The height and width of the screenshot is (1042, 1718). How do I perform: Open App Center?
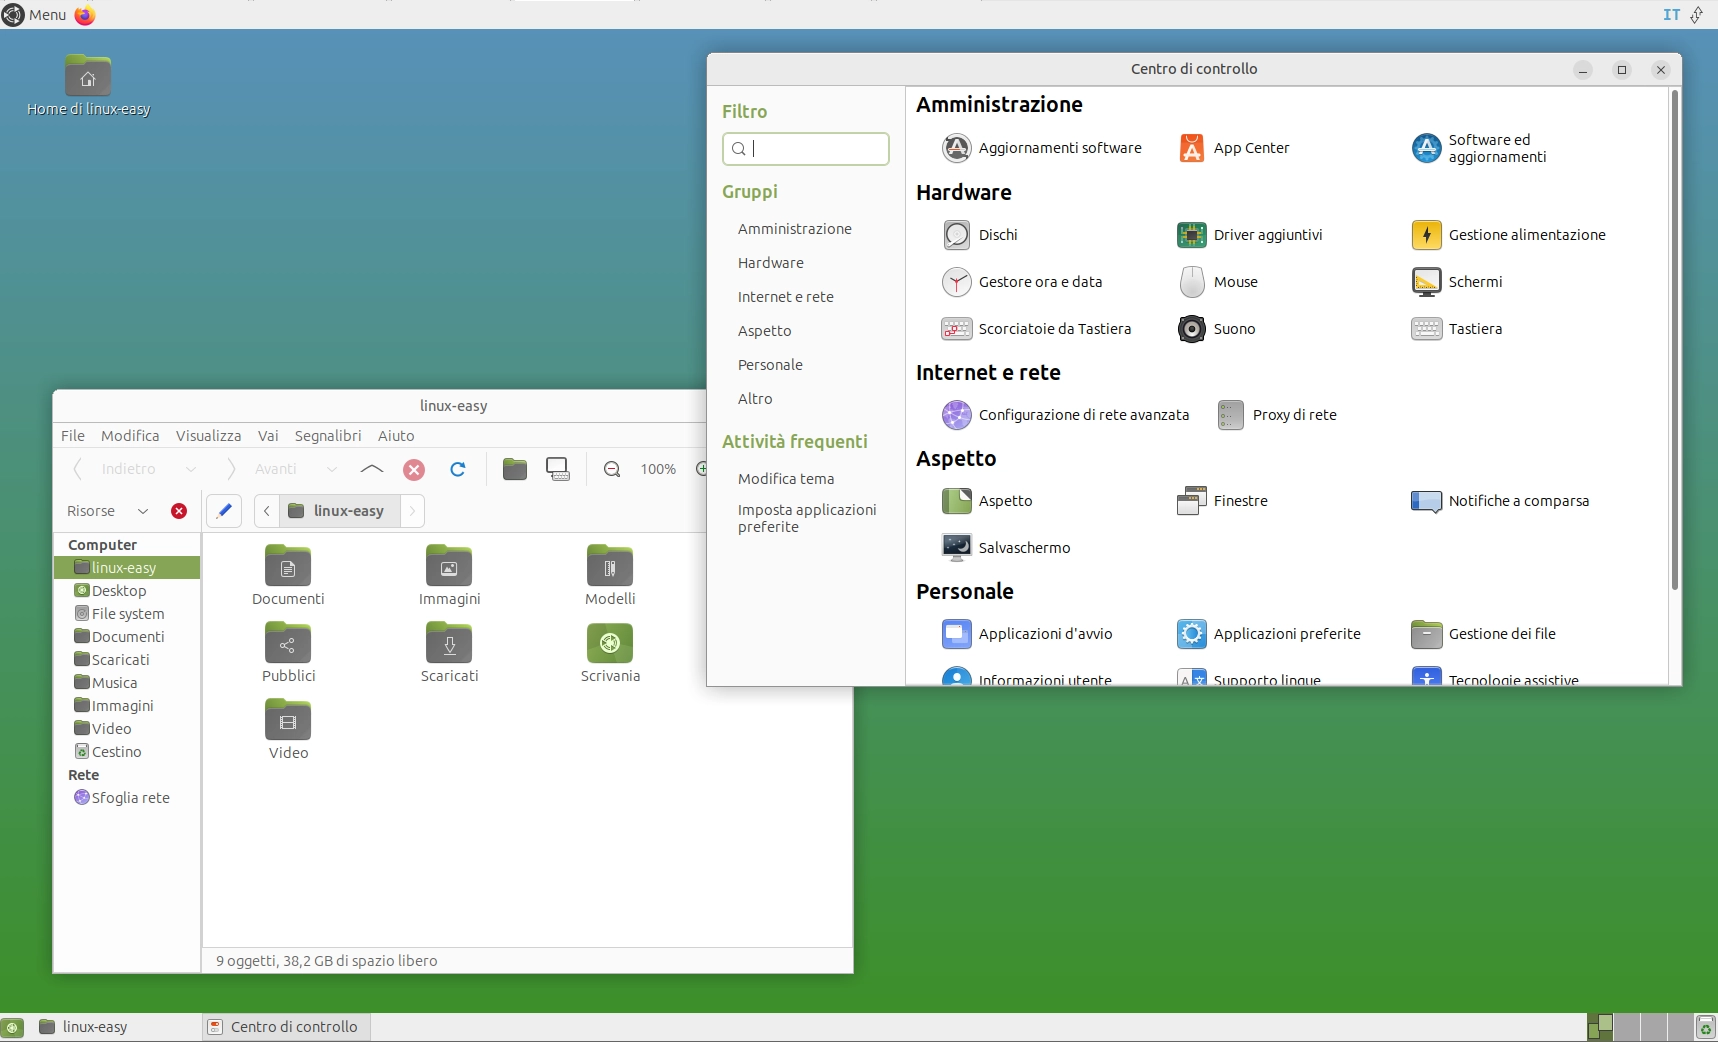point(1251,148)
